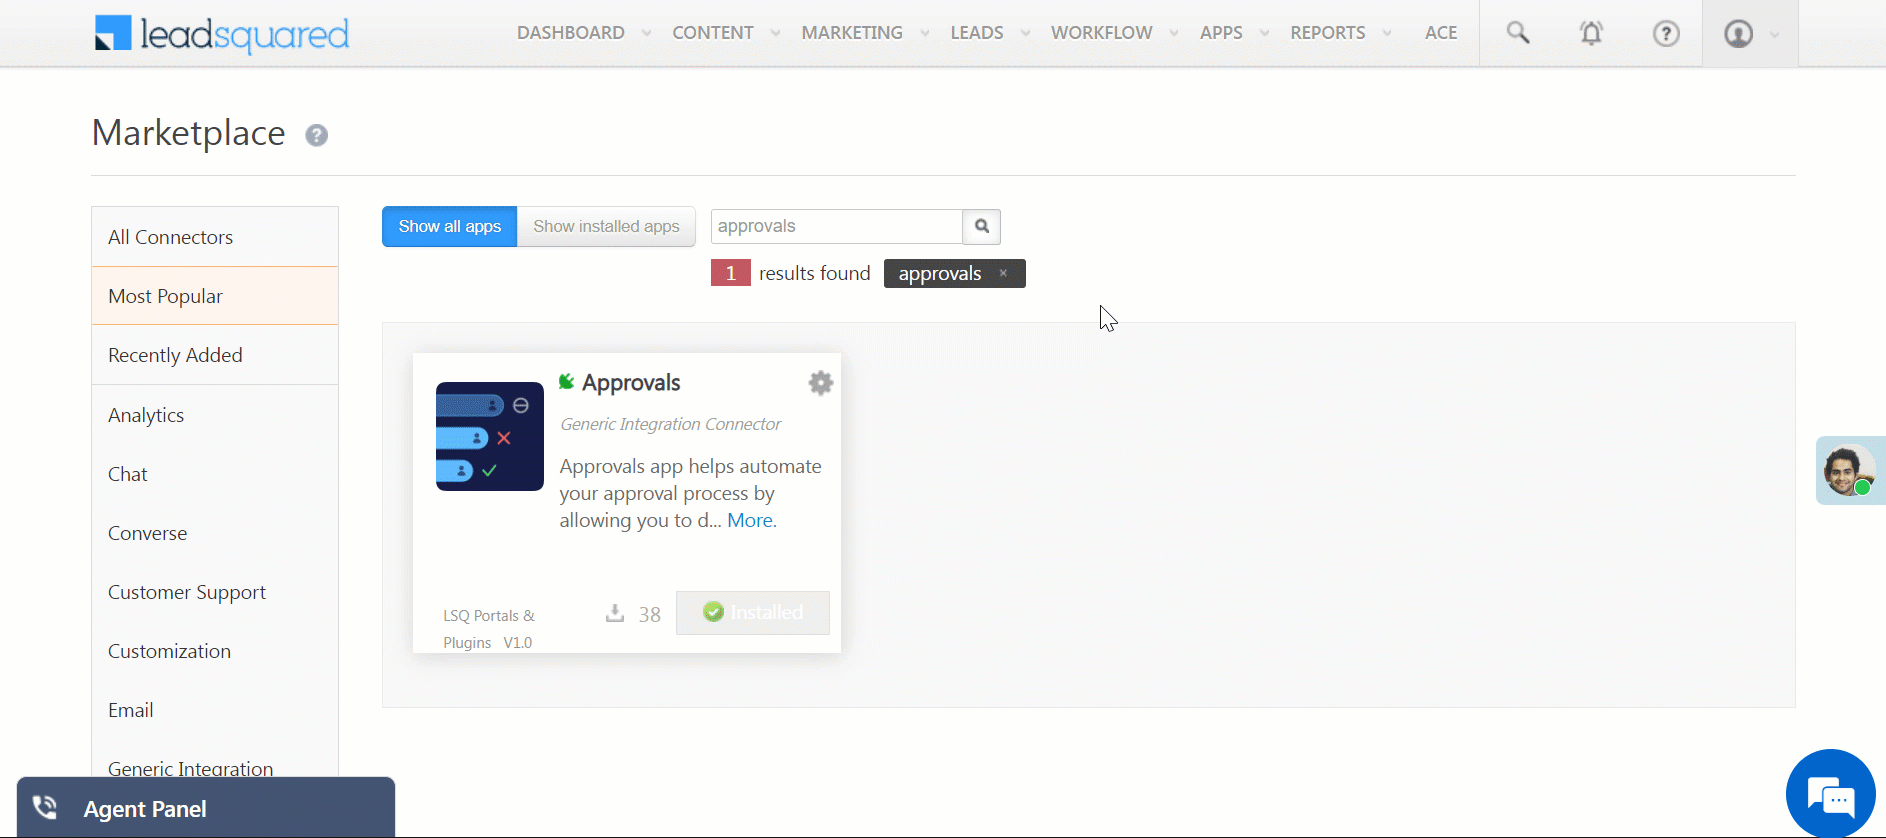The image size is (1886, 838).
Task: Select Customization category
Action: (x=215, y=651)
